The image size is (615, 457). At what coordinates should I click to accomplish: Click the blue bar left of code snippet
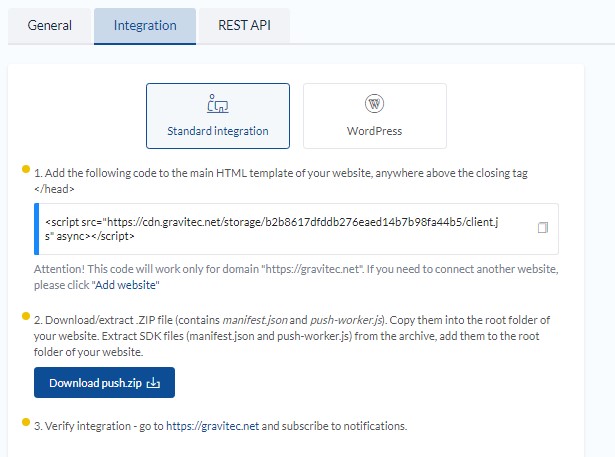click(x=36, y=229)
